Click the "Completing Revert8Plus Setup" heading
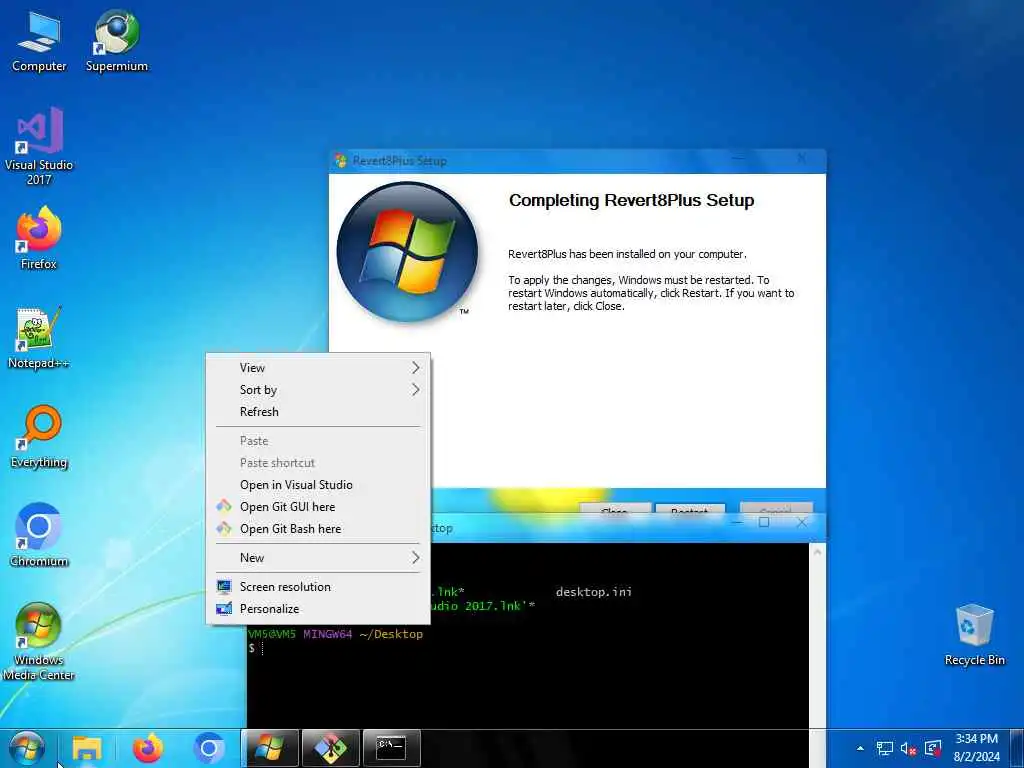Screen dimensions: 1024x768 pos(632,200)
